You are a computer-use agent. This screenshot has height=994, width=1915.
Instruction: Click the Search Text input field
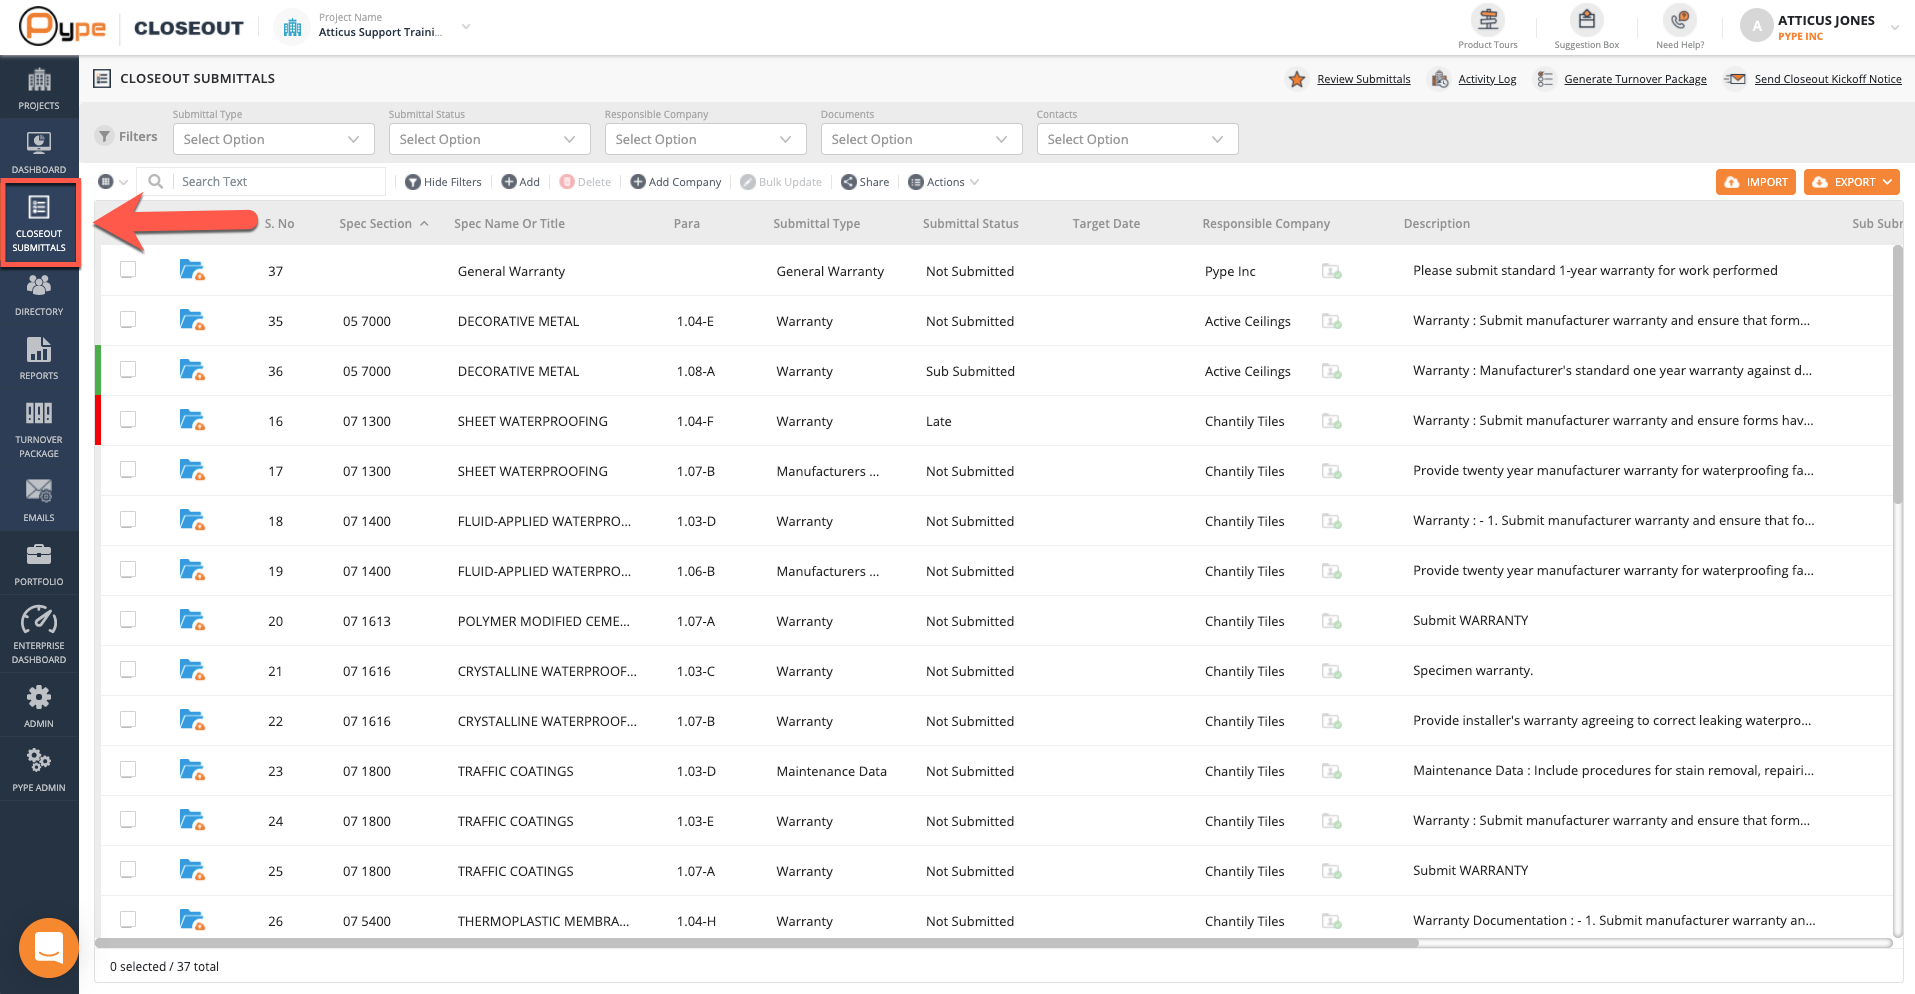pos(279,181)
